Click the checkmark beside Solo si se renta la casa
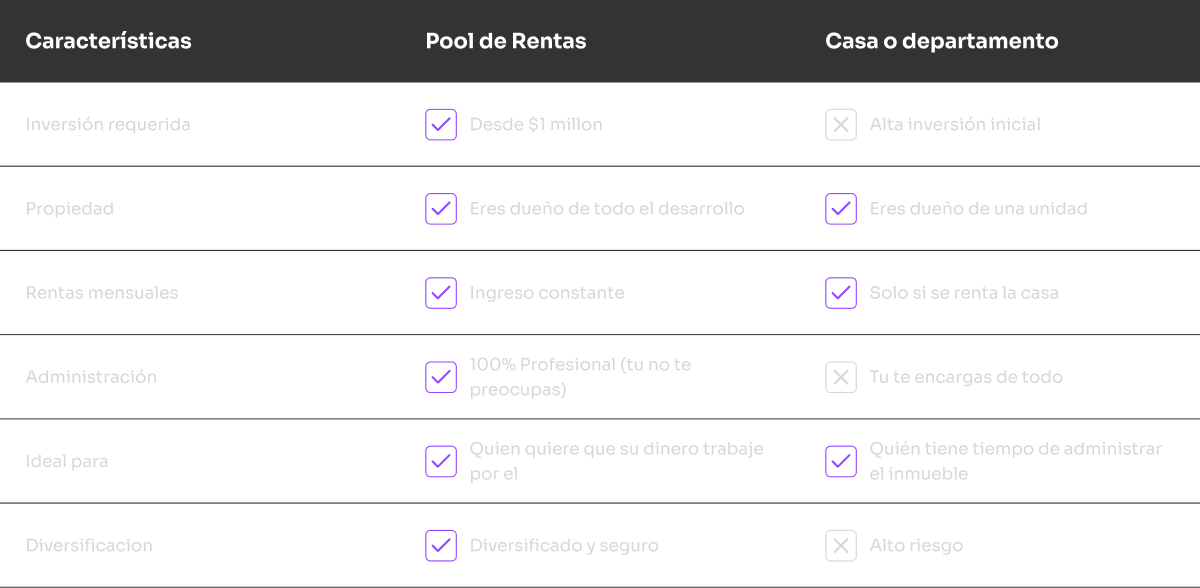Viewport: 1200px width, 588px height. point(841,293)
